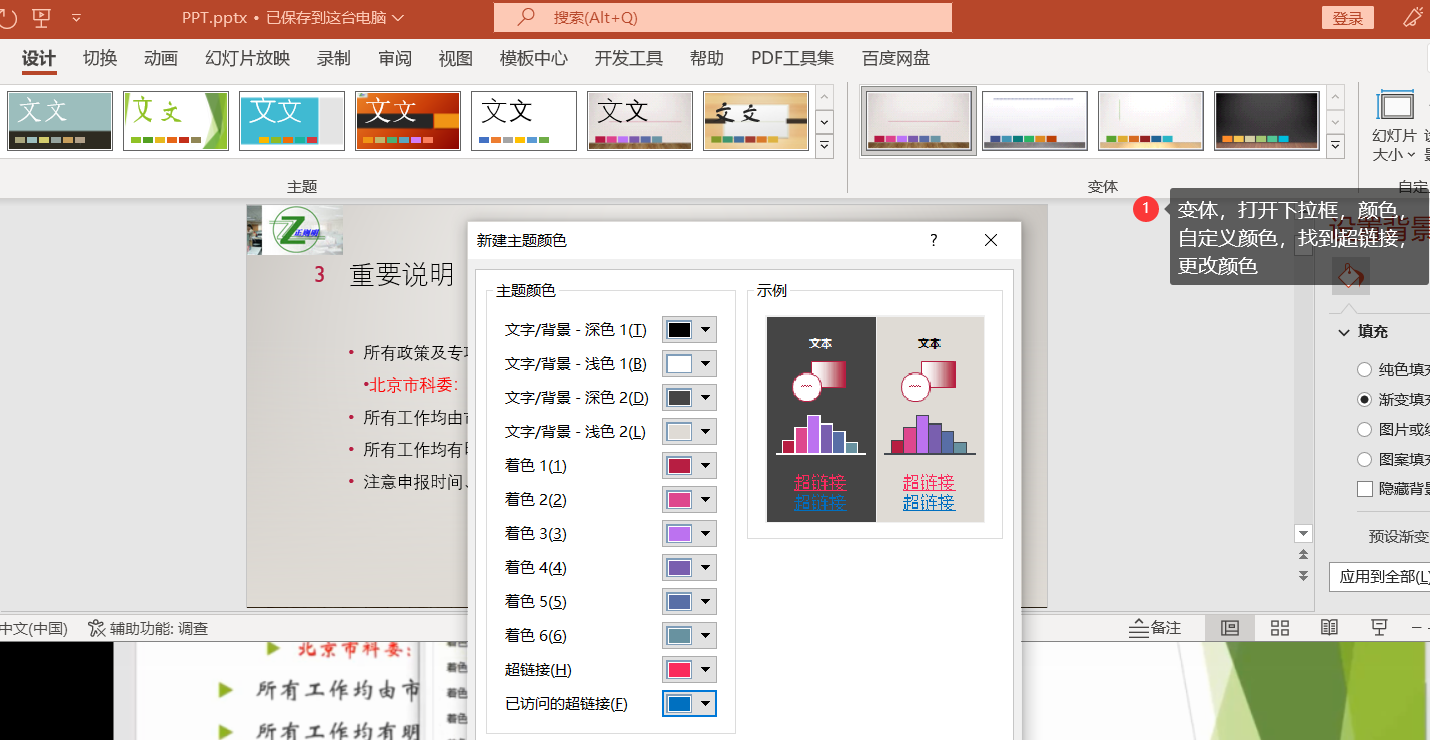Open 文字/背景 - 浅色 1 color dropdown
Viewport: 1430px width, 740px height.
(x=689, y=364)
